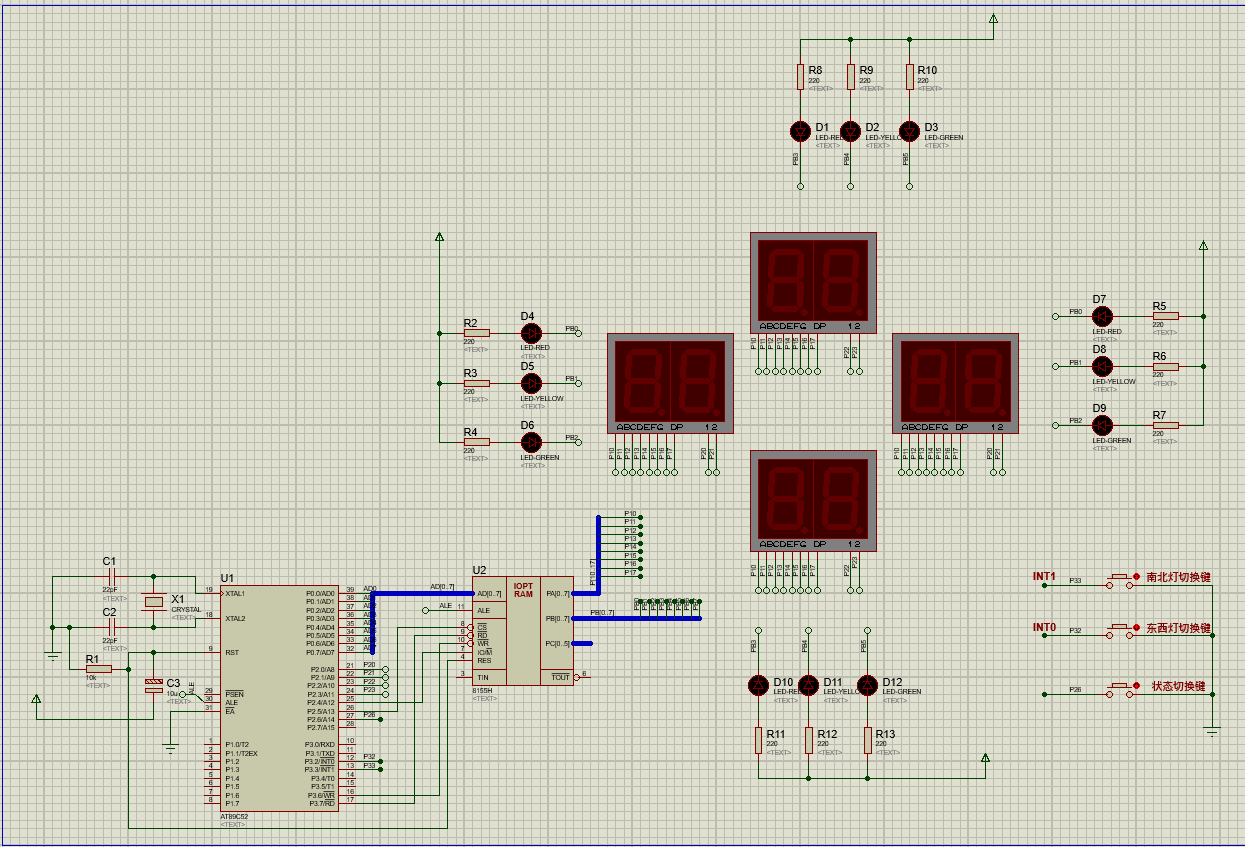Click the AD[0..7] bus label near U2

[x=442, y=587]
